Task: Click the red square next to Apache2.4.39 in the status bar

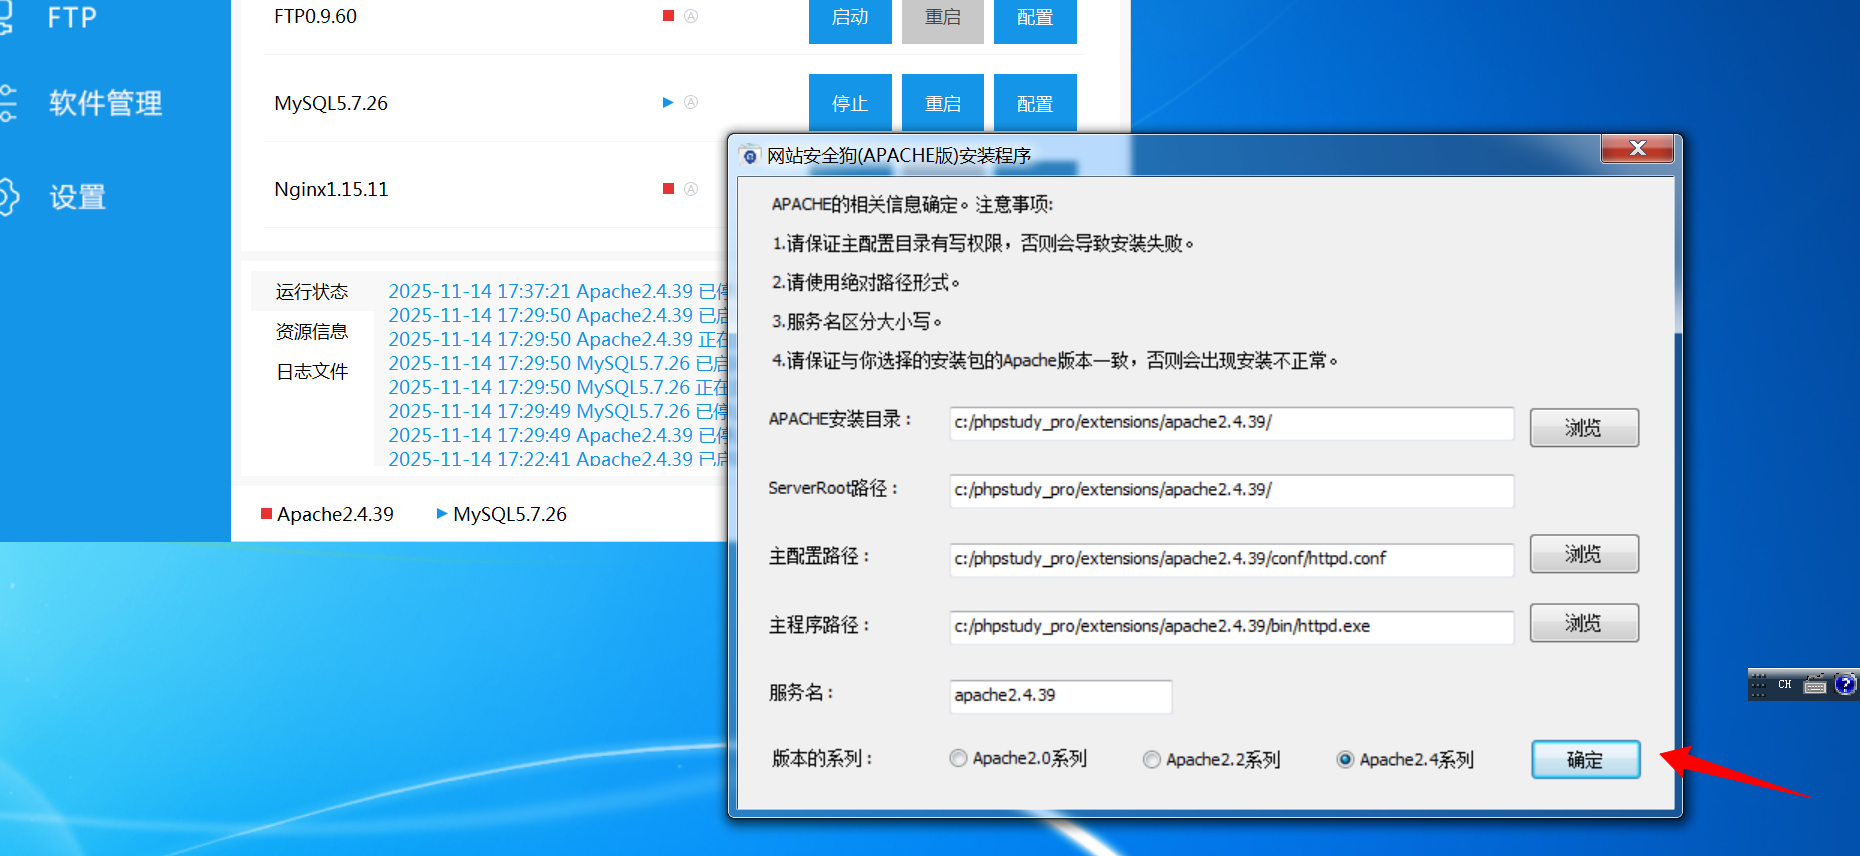Action: pos(266,514)
